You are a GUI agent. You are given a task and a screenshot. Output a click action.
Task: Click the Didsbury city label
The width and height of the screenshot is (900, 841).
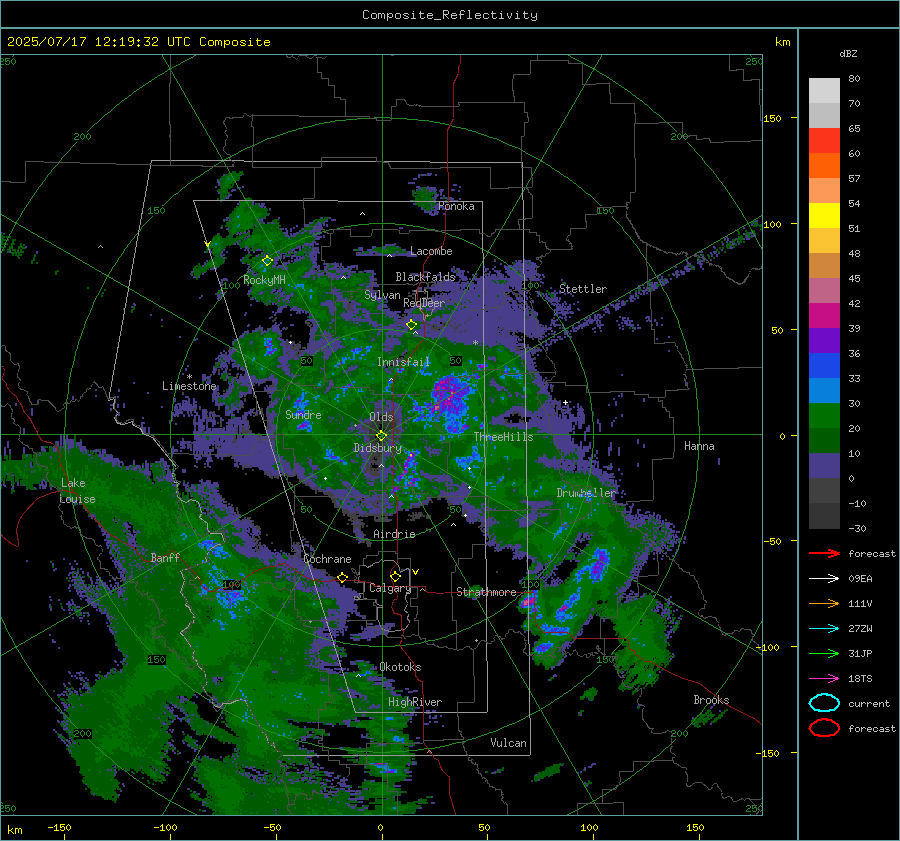click(377, 448)
